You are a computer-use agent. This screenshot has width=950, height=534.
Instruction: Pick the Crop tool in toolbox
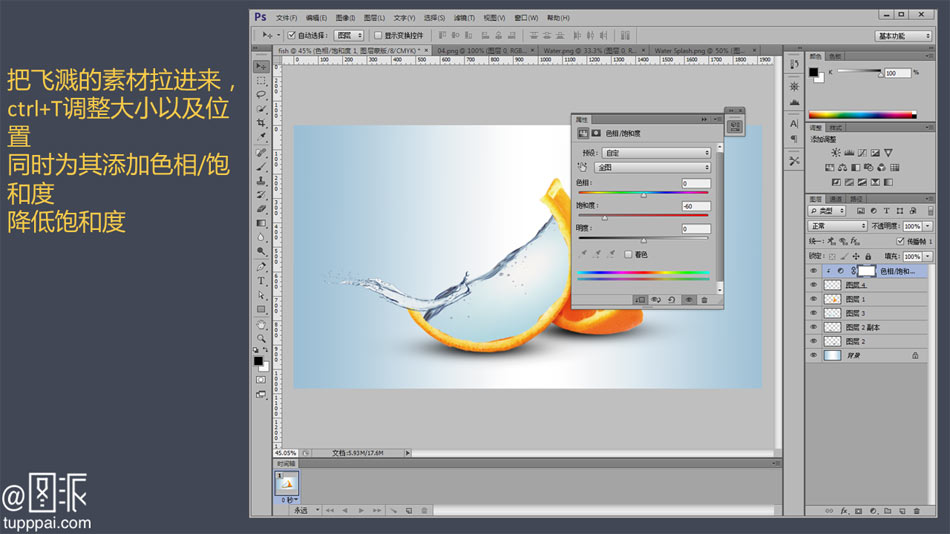(261, 123)
